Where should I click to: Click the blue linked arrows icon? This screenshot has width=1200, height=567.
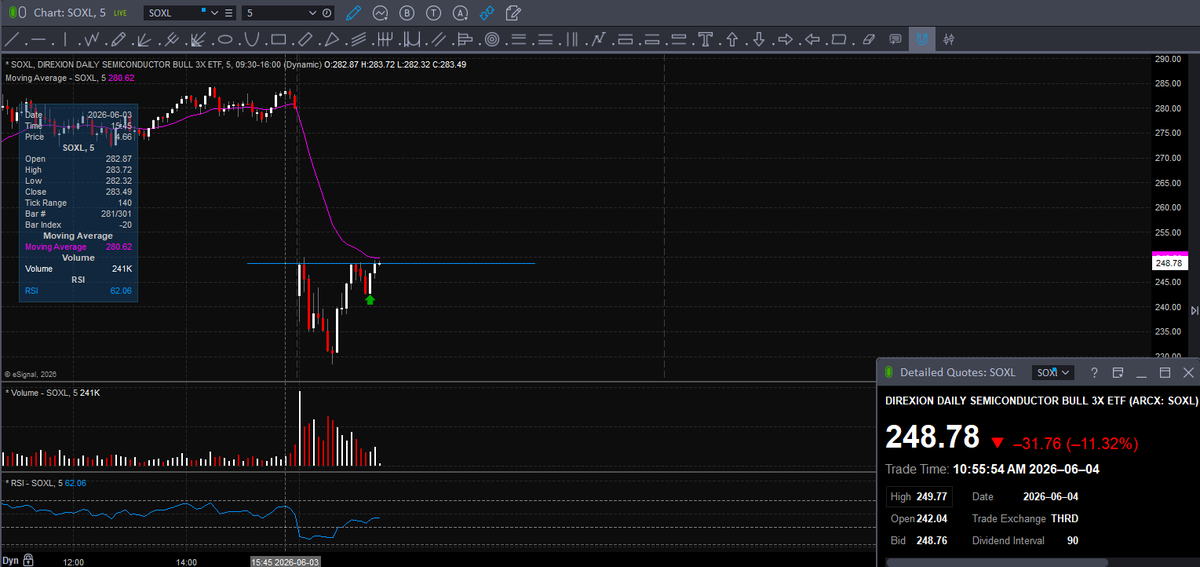click(487, 13)
